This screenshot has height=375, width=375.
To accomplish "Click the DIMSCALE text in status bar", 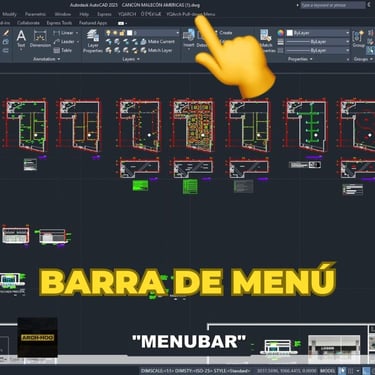I will pos(196,371).
